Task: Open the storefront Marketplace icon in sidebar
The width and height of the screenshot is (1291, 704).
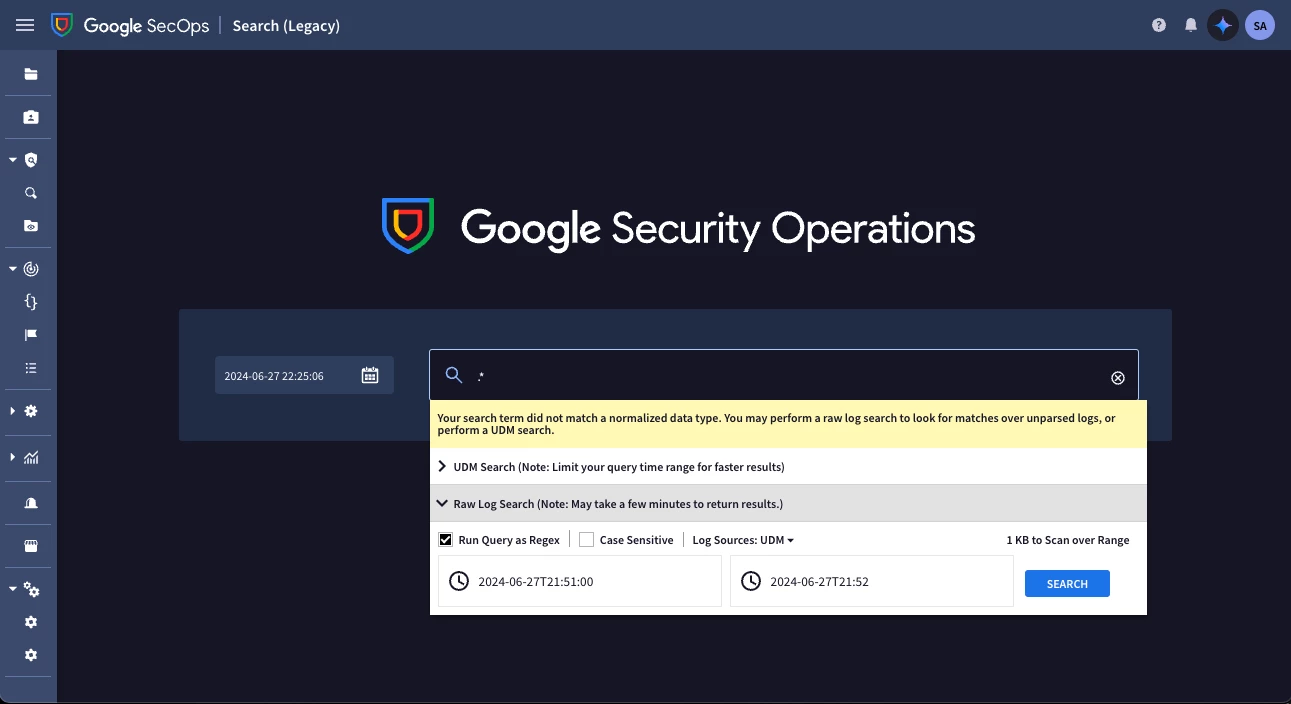Action: point(31,546)
